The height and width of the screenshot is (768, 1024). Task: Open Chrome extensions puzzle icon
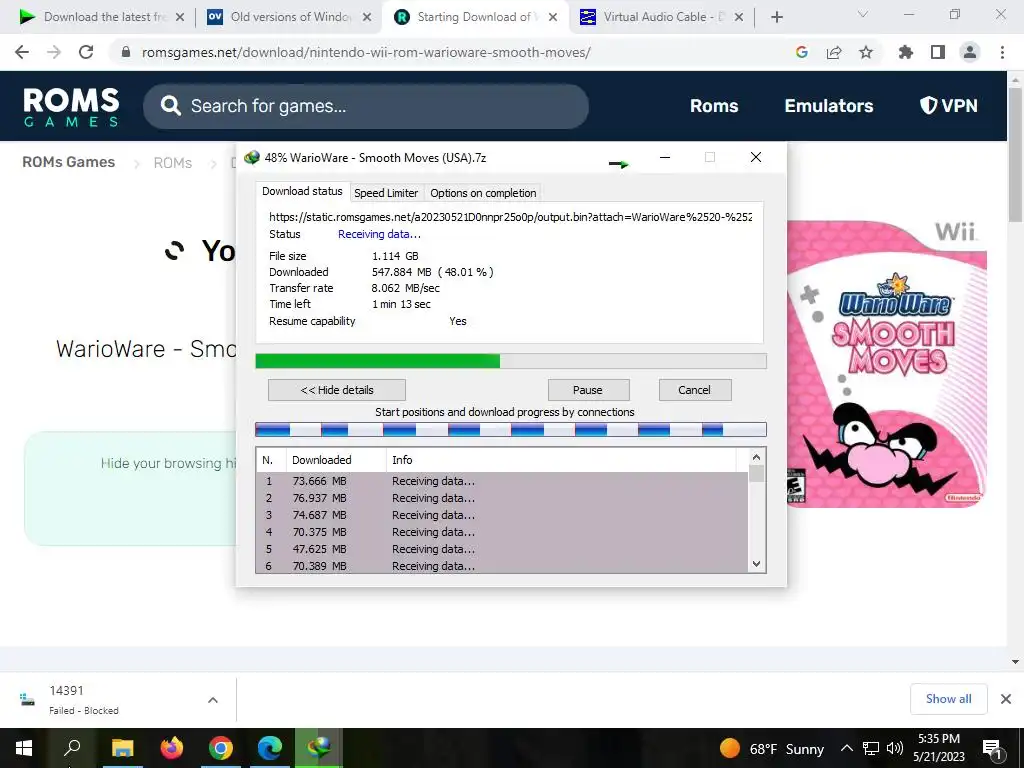(x=906, y=52)
